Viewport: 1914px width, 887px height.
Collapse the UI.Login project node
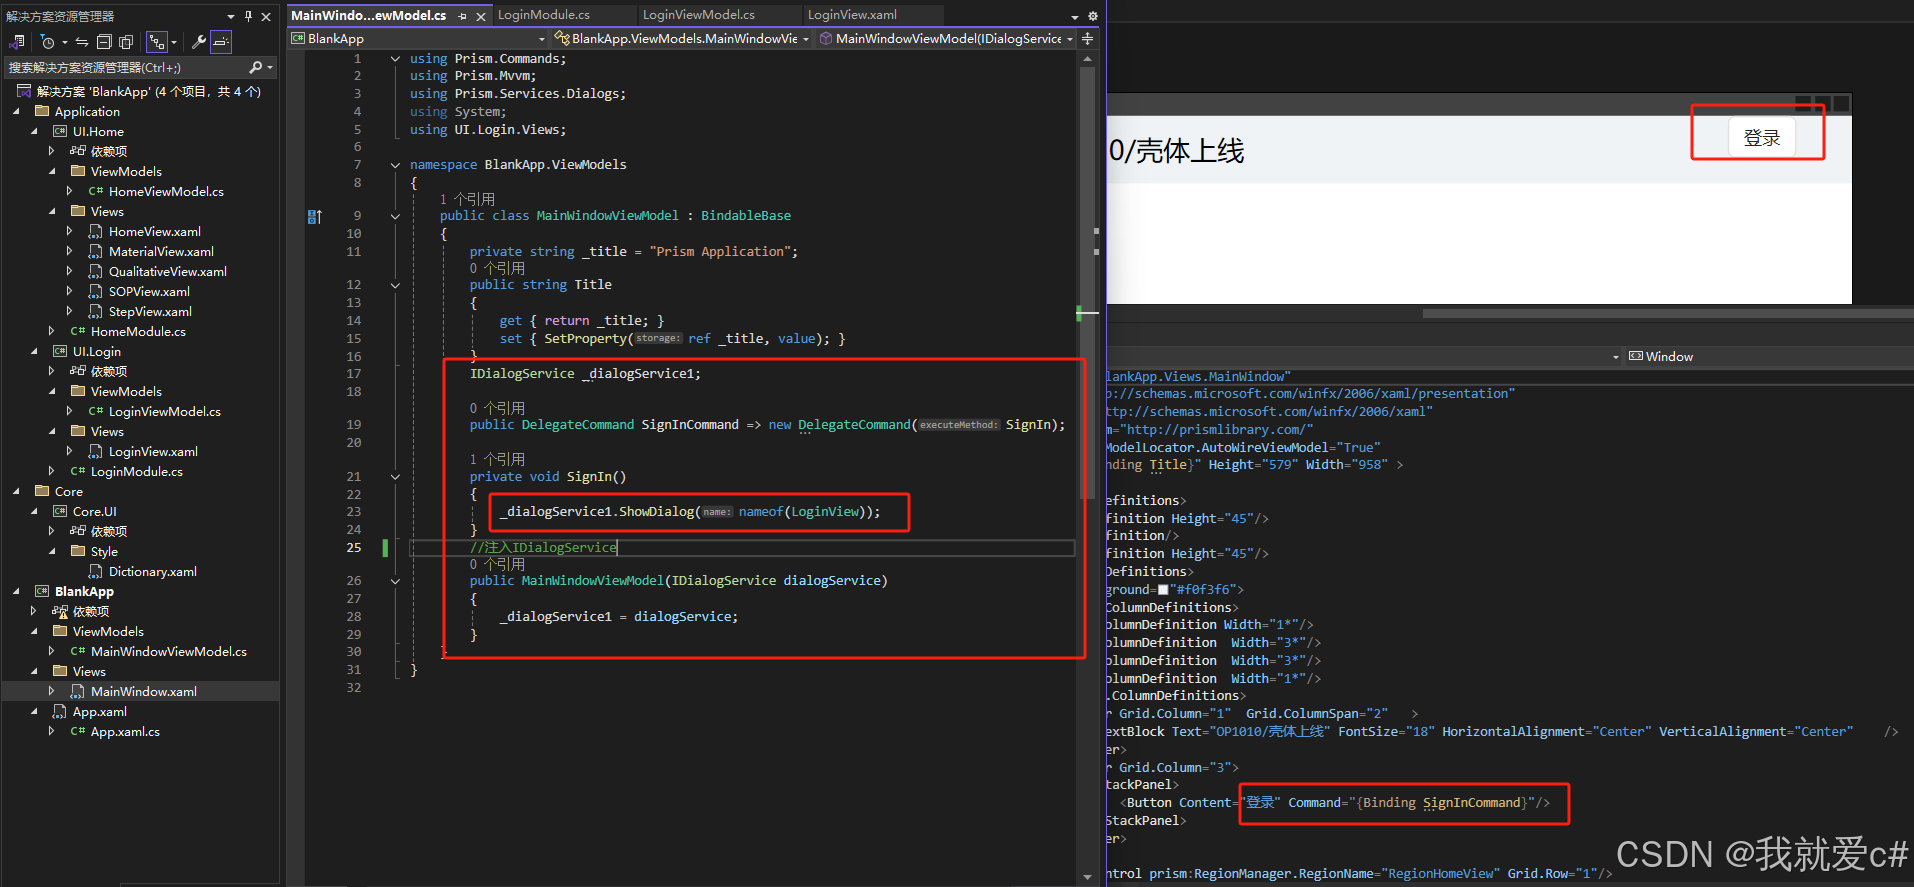[34, 351]
